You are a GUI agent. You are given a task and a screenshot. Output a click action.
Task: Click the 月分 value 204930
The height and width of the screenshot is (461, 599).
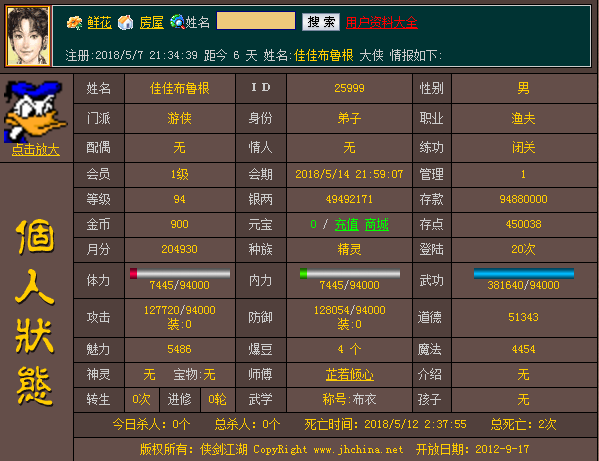pos(180,249)
